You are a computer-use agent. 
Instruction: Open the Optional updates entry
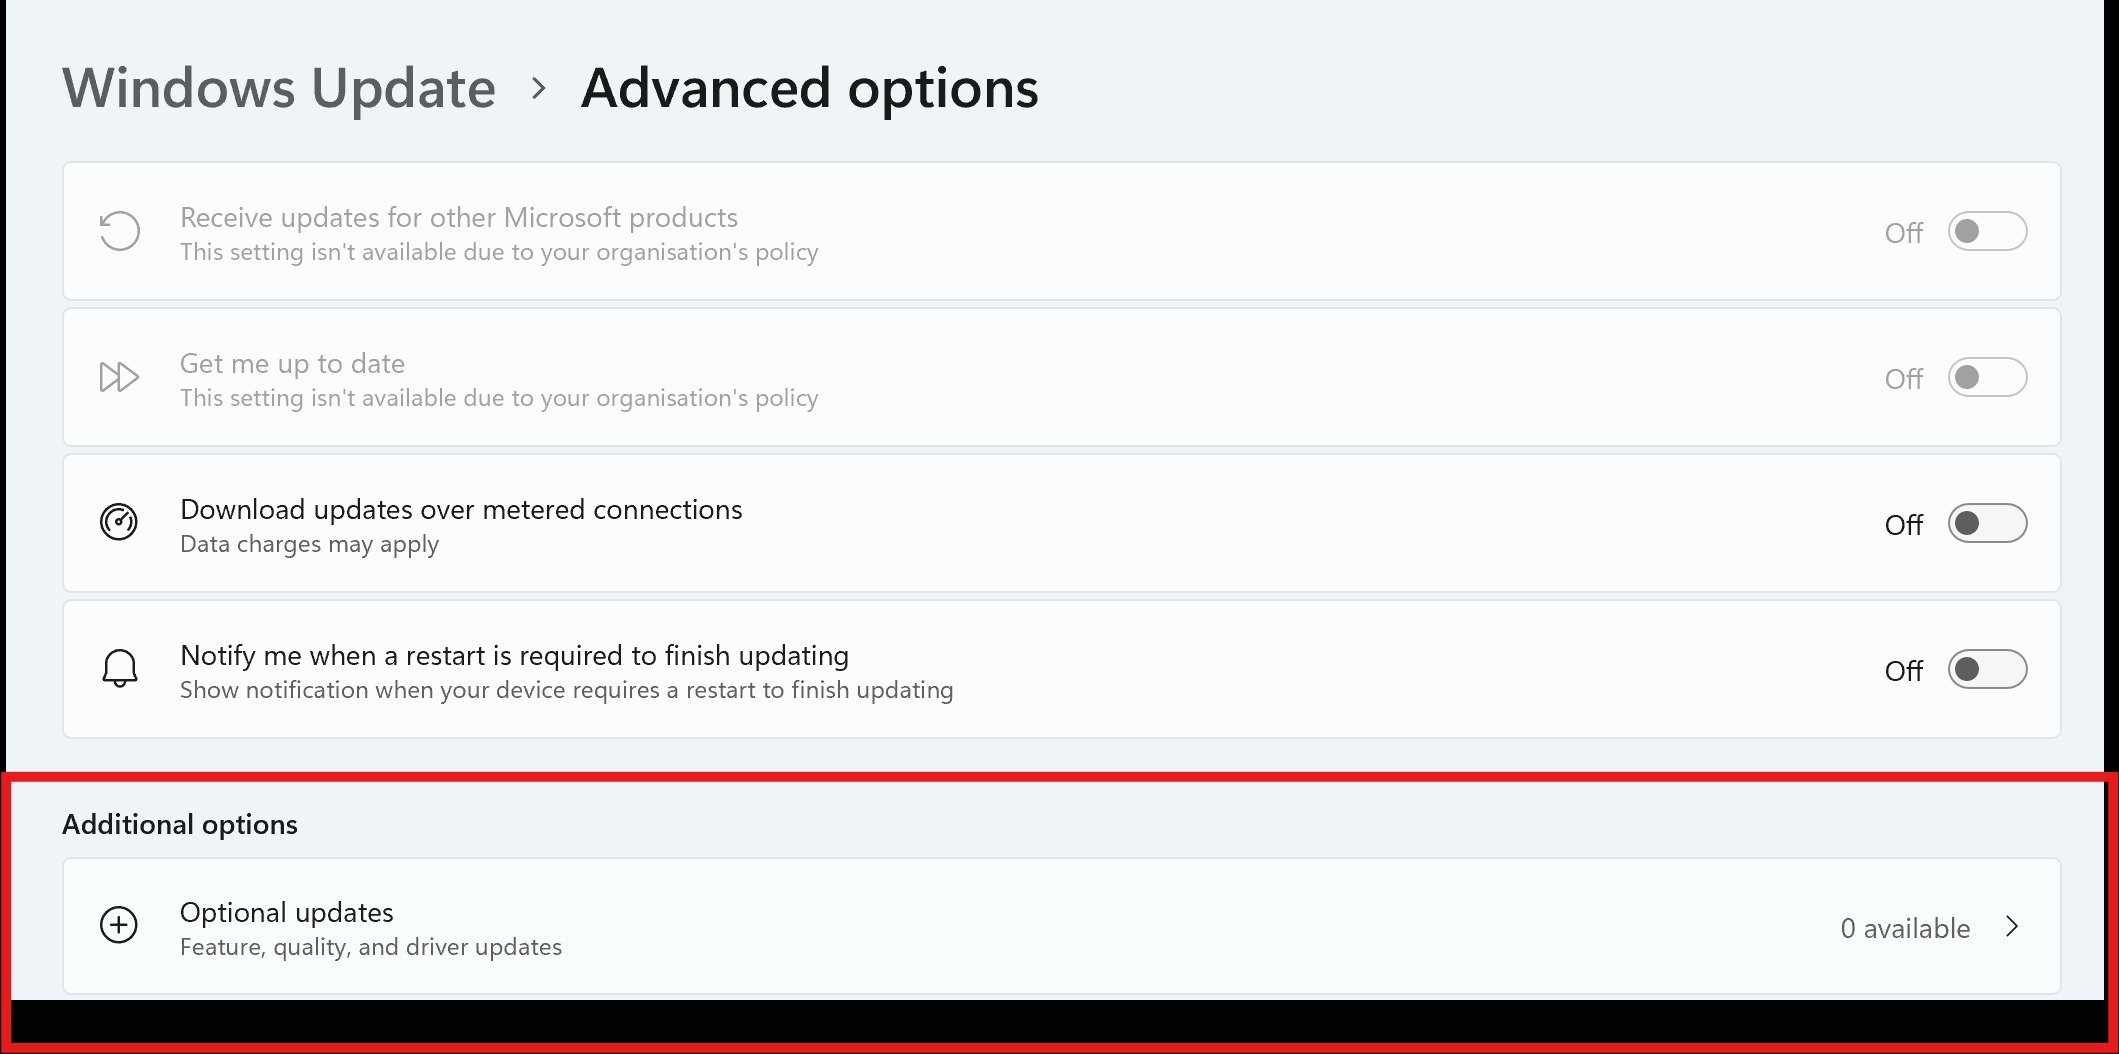click(x=1061, y=926)
